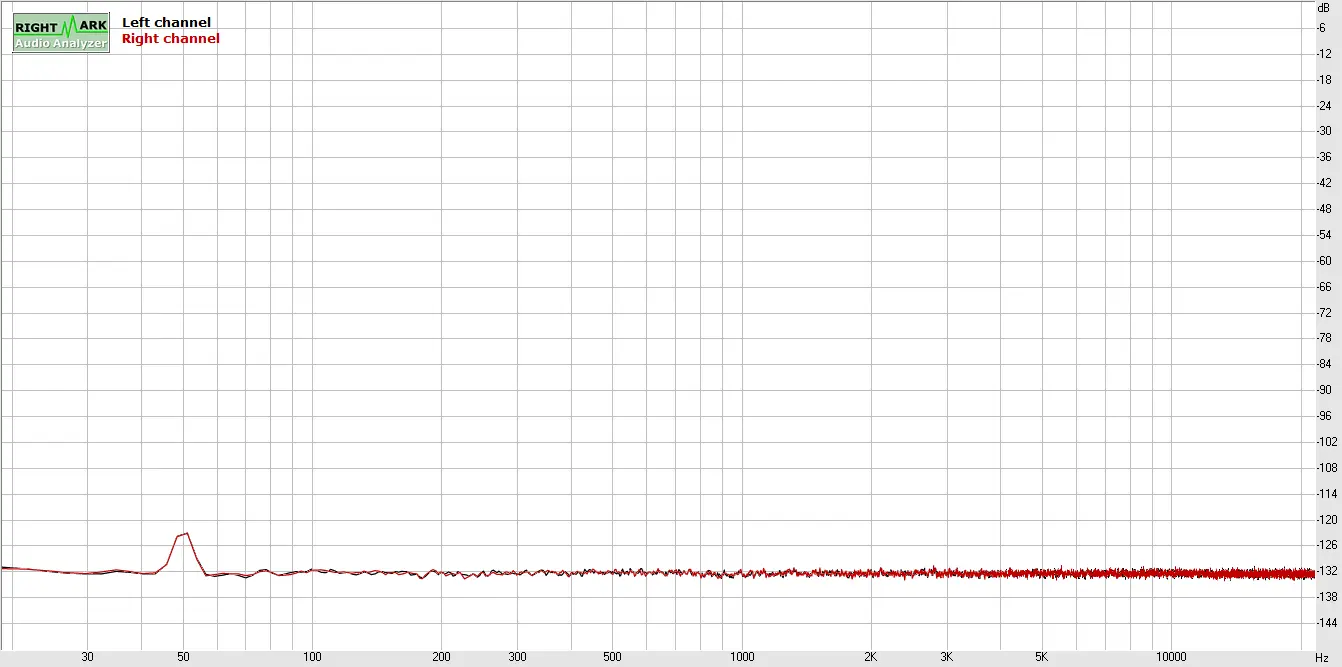
Task: Click the 200 frequency axis label
Action: 441,657
